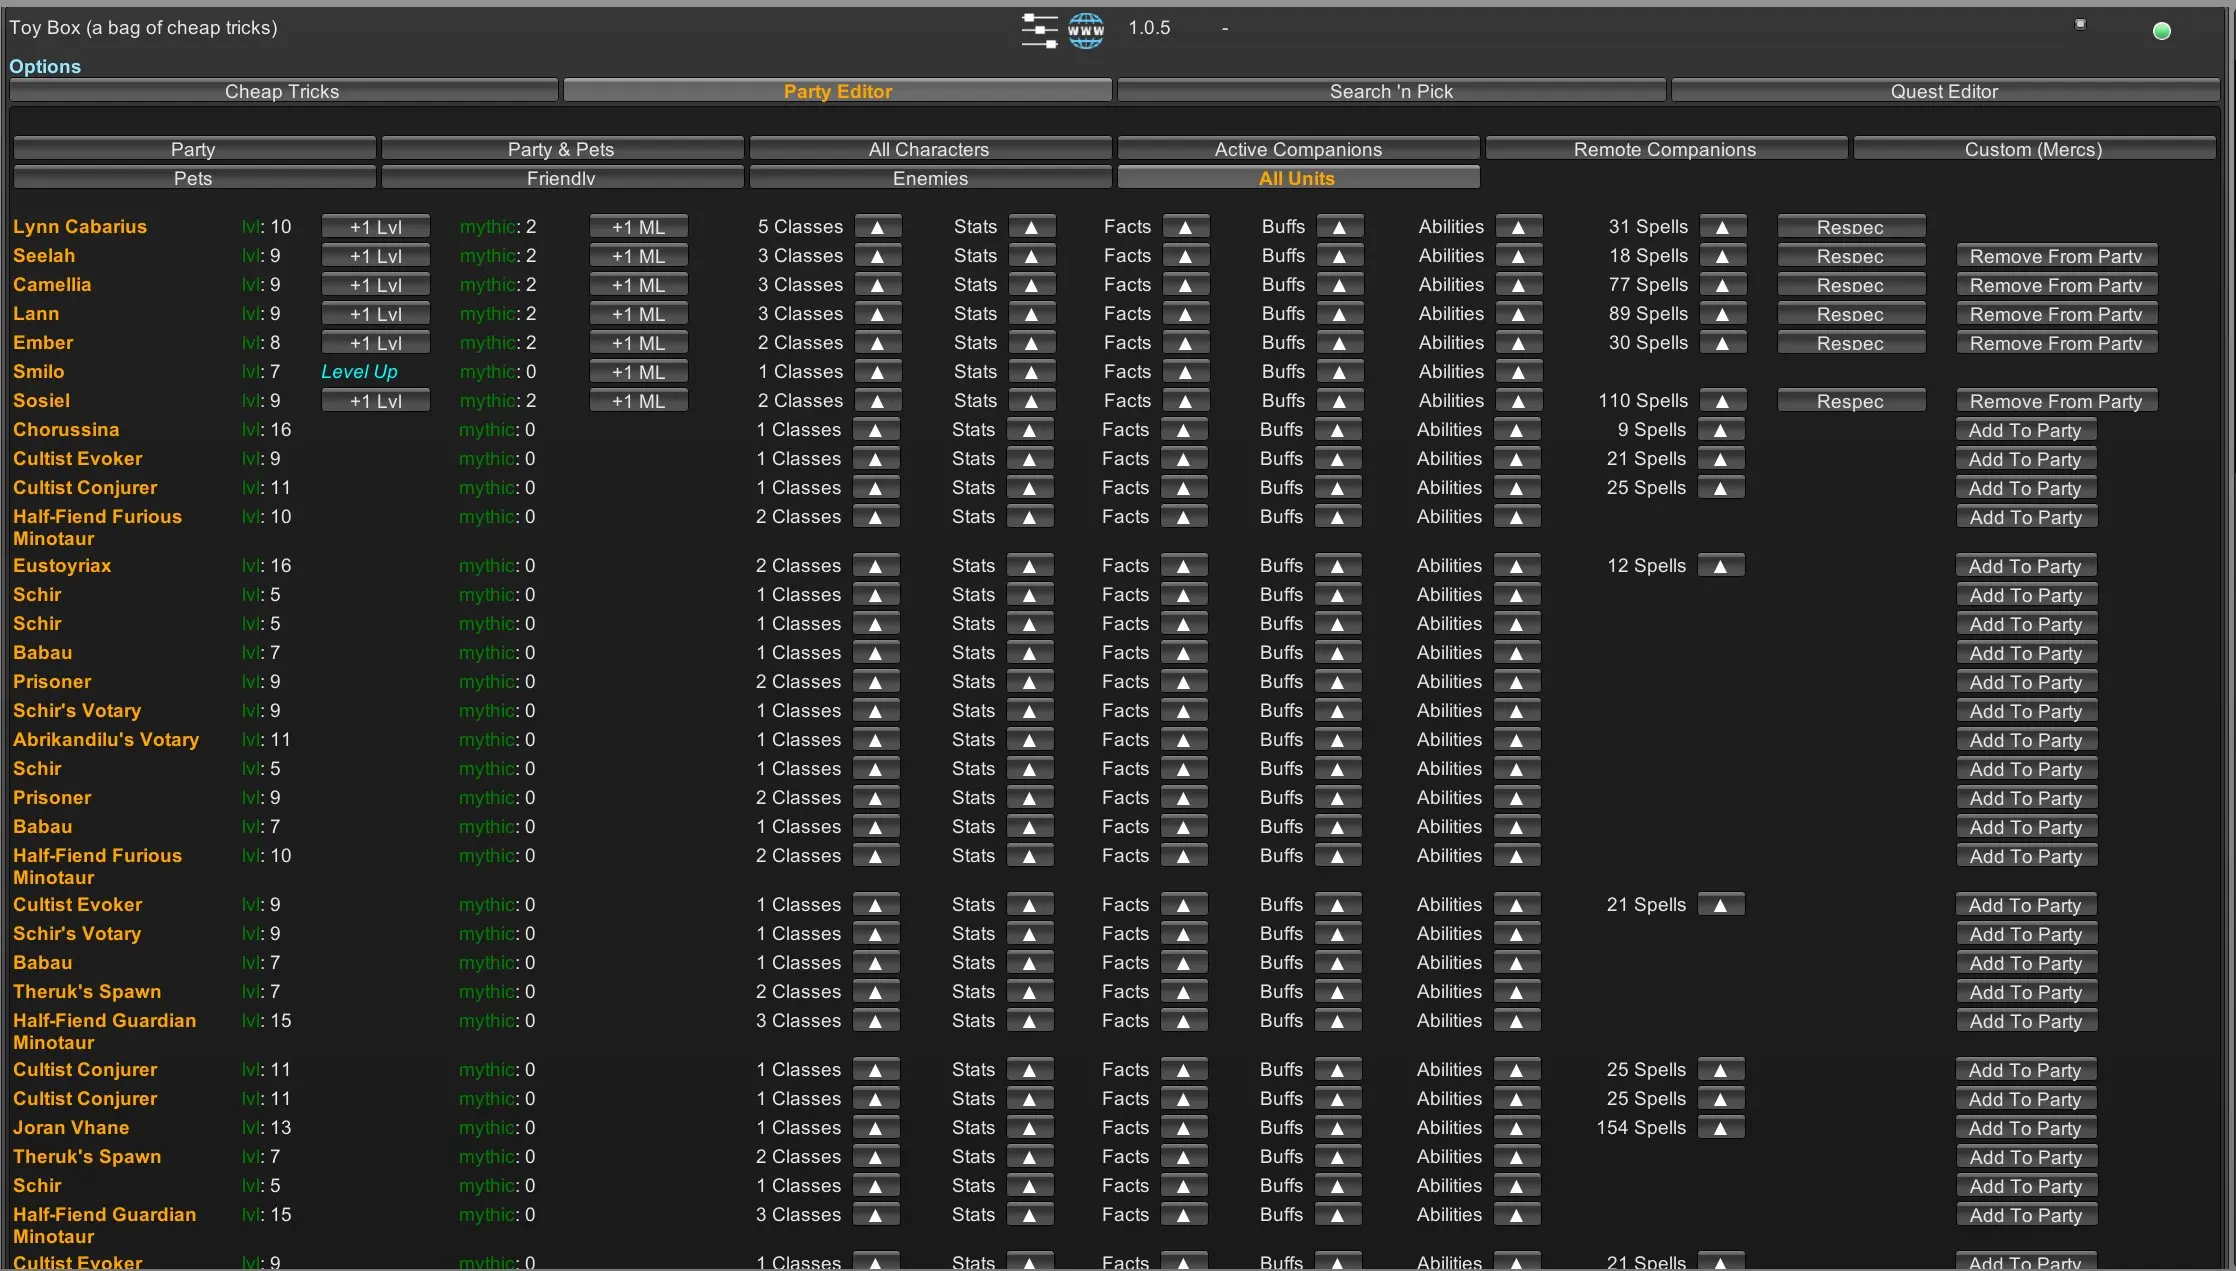Image resolution: width=2236 pixels, height=1271 pixels.
Task: Toggle Joran Vhane's 154 Spells triangle
Action: click(1720, 1128)
